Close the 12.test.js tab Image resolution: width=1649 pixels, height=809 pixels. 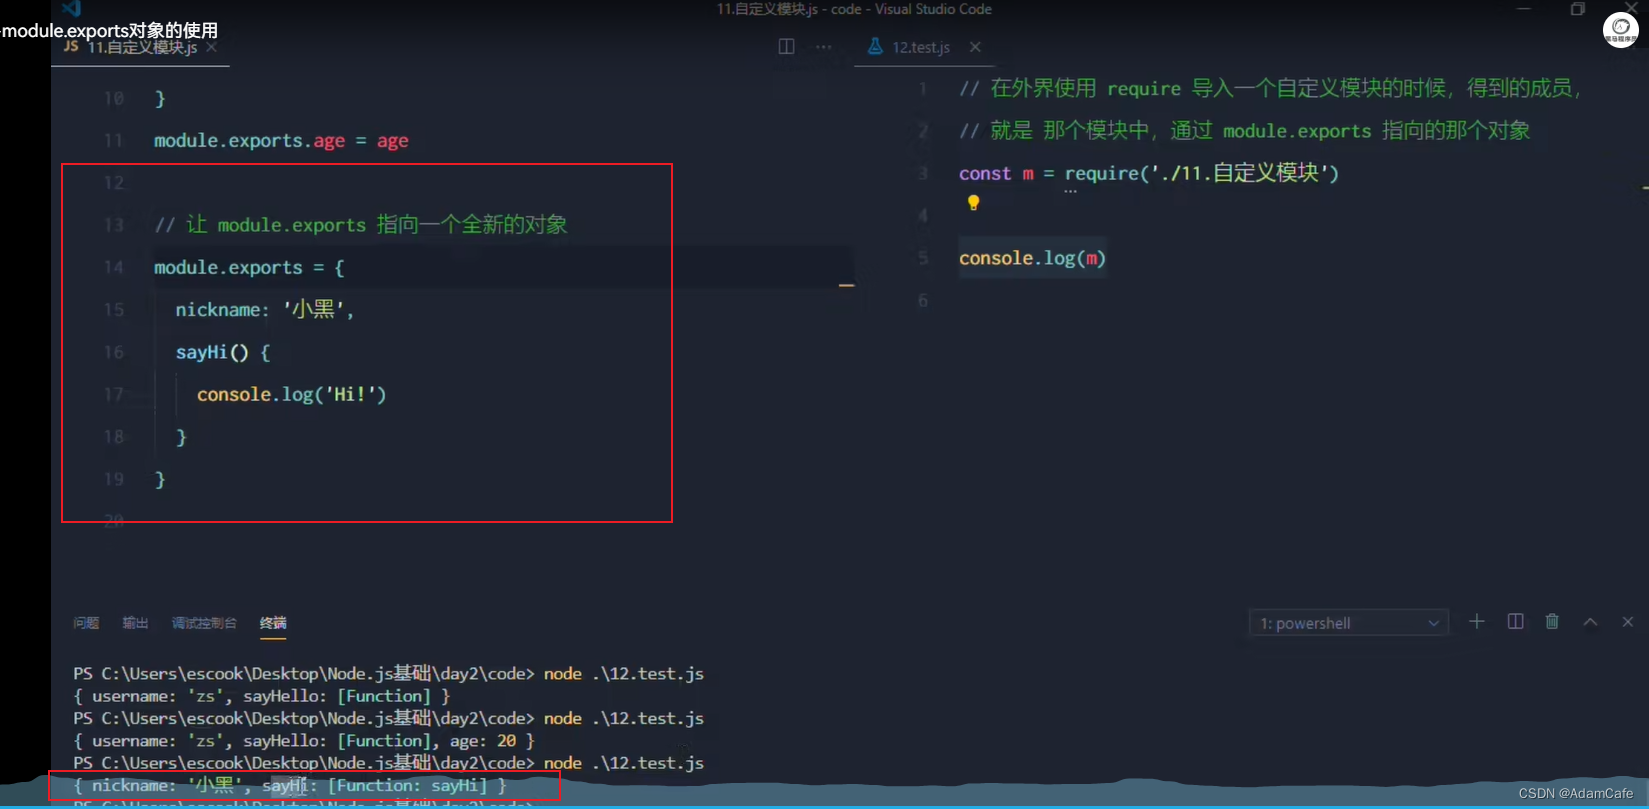pos(975,47)
